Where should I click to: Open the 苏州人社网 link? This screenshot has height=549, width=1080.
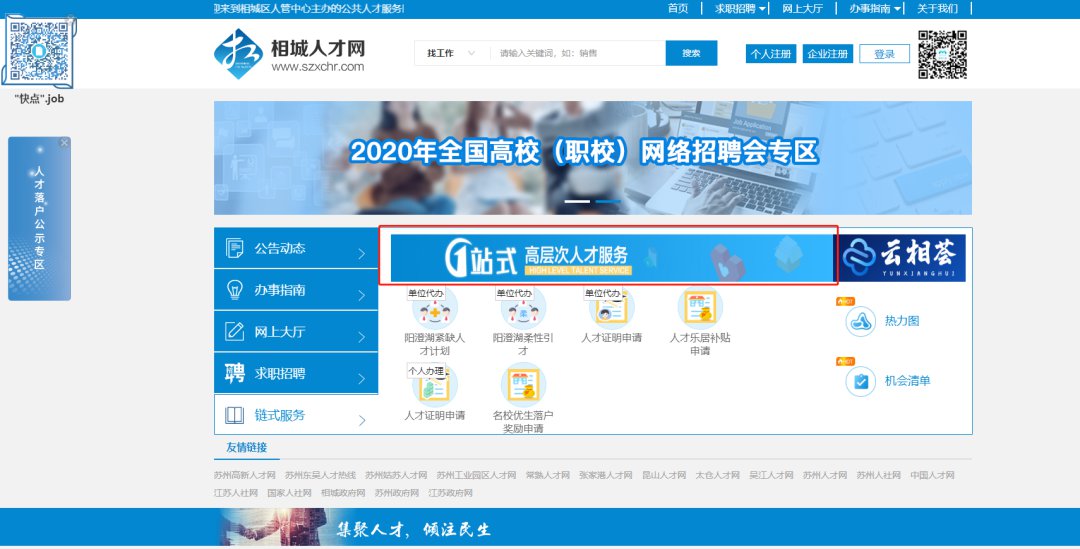[878, 475]
